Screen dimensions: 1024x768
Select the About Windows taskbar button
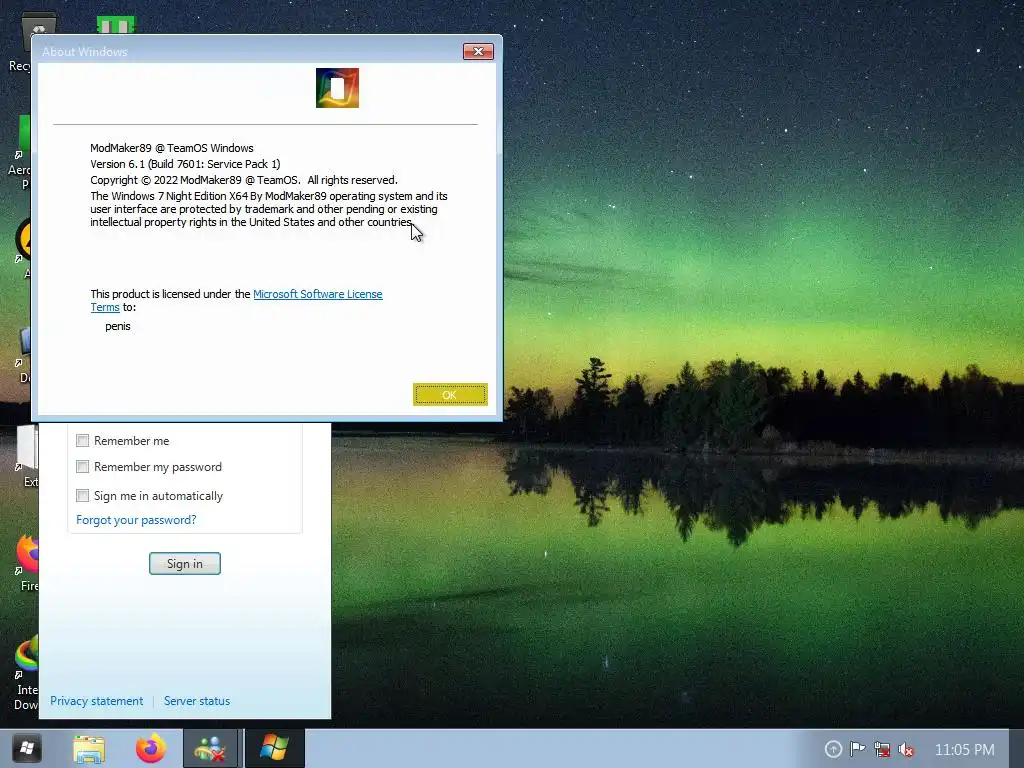[x=274, y=749]
